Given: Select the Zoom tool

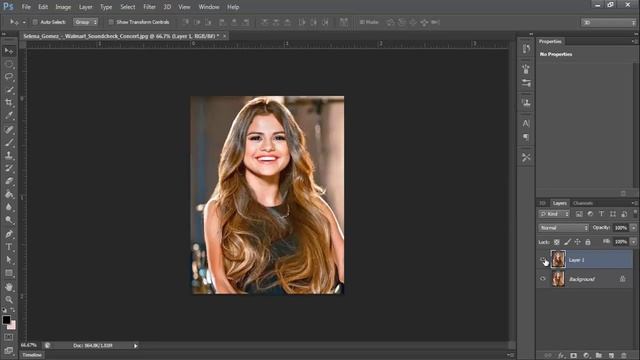Looking at the screenshot, I should point(9,300).
